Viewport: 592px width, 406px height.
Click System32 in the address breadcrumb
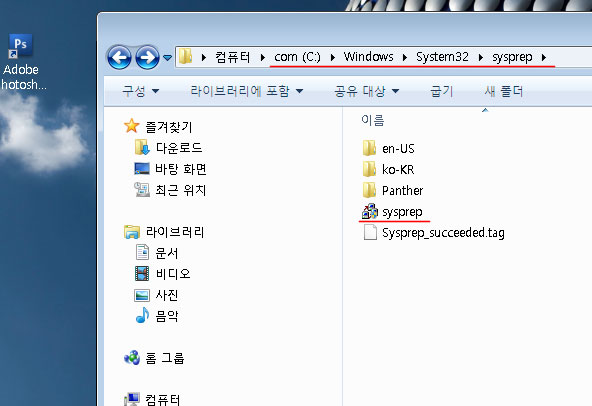point(442,57)
